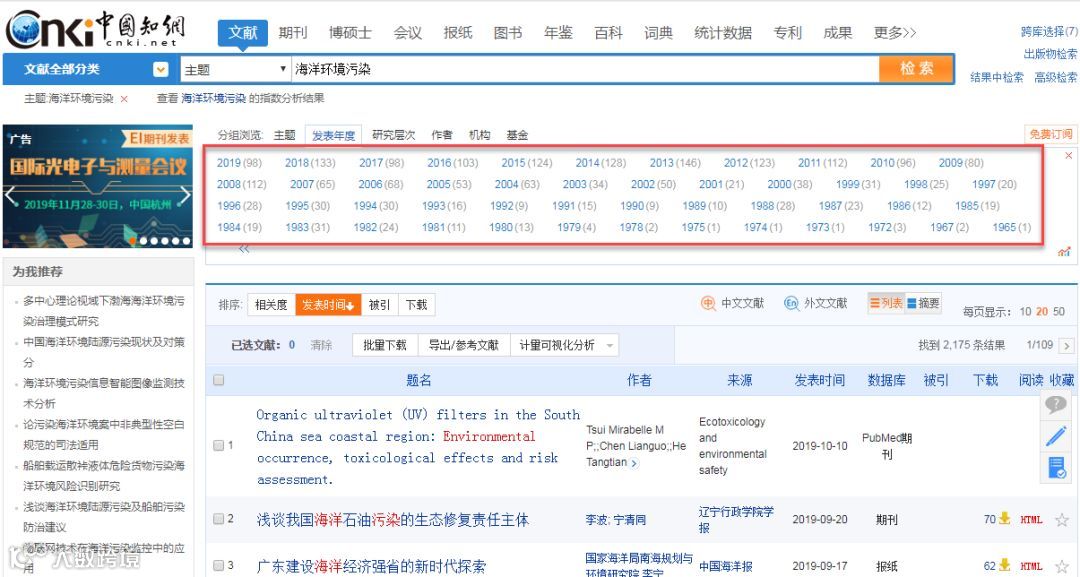The image size is (1080, 577).
Task: Filter by year 2013(146)
Action: (674, 163)
